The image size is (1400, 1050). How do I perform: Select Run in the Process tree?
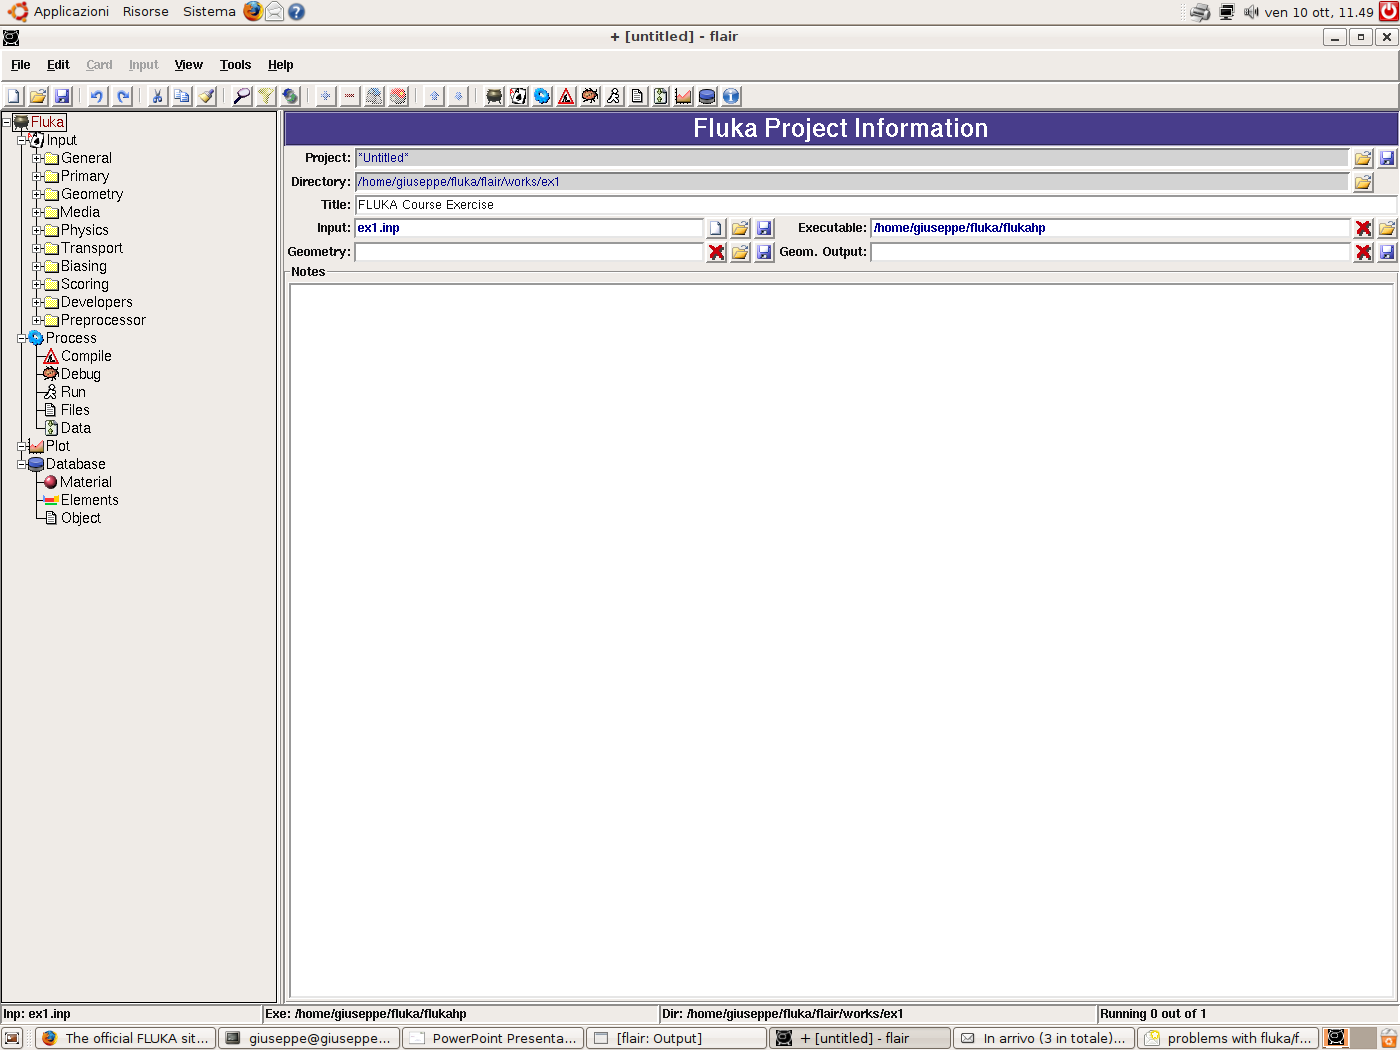[73, 392]
